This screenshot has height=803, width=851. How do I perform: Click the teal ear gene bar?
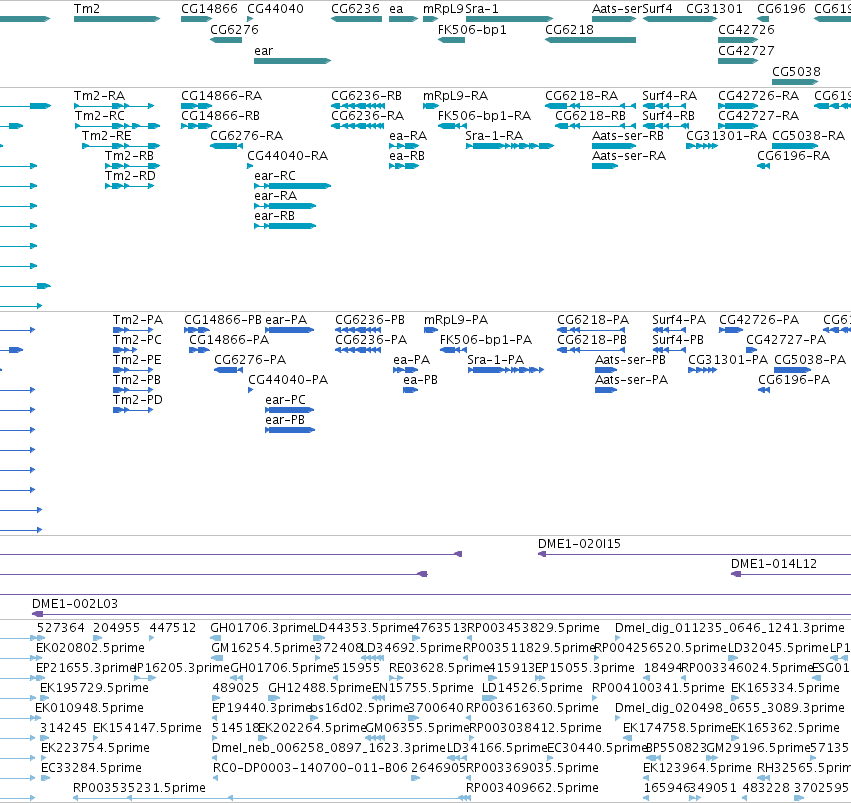tap(292, 61)
